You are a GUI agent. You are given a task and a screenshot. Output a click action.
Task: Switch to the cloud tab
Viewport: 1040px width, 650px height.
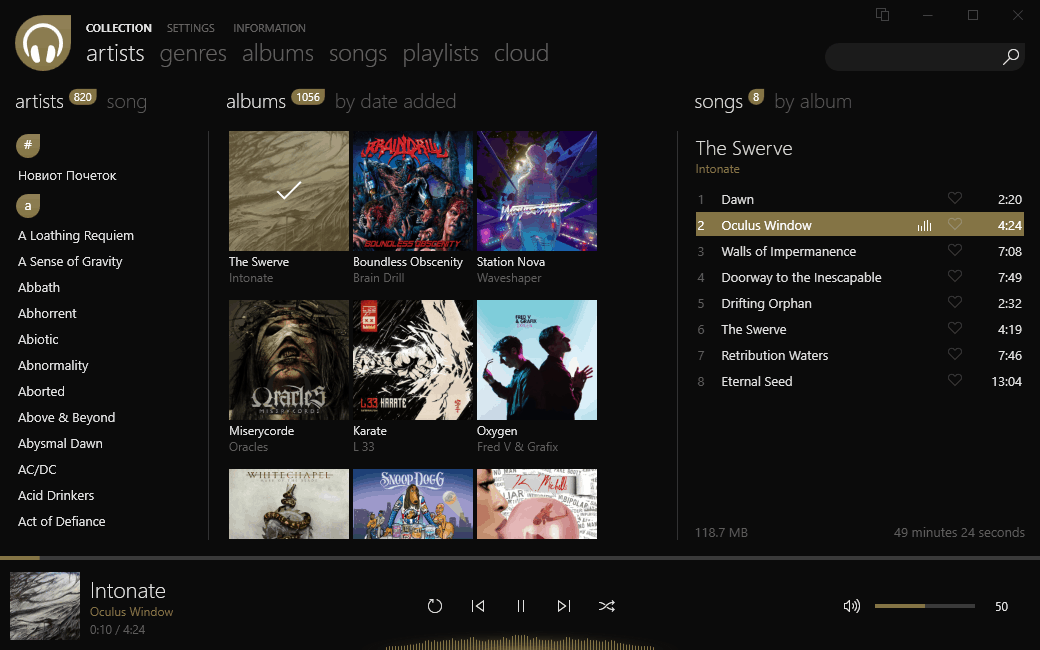coord(521,53)
